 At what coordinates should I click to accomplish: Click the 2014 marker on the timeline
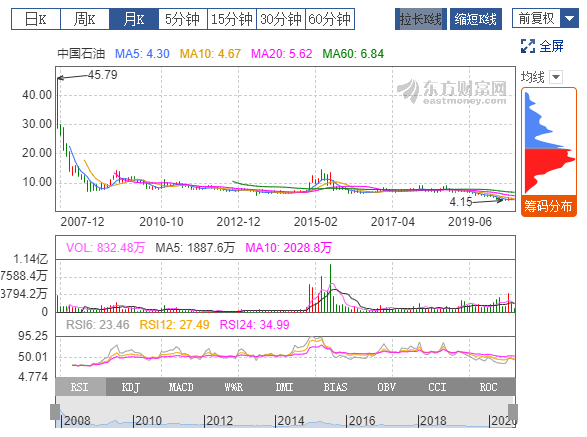click(291, 421)
